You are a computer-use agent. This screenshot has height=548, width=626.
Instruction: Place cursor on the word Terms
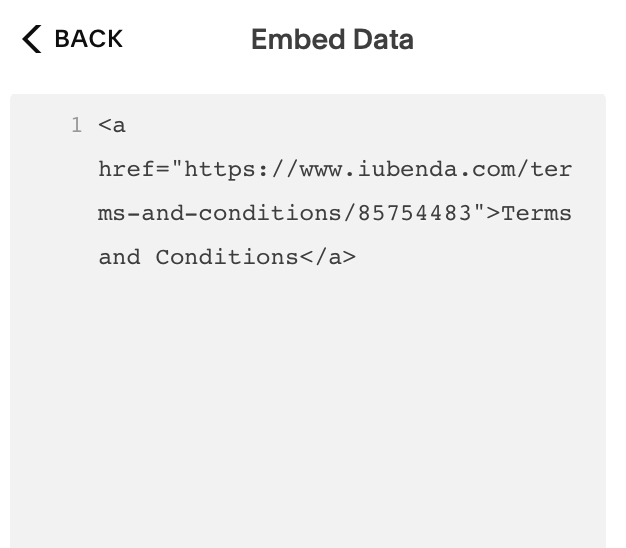[x=537, y=214]
